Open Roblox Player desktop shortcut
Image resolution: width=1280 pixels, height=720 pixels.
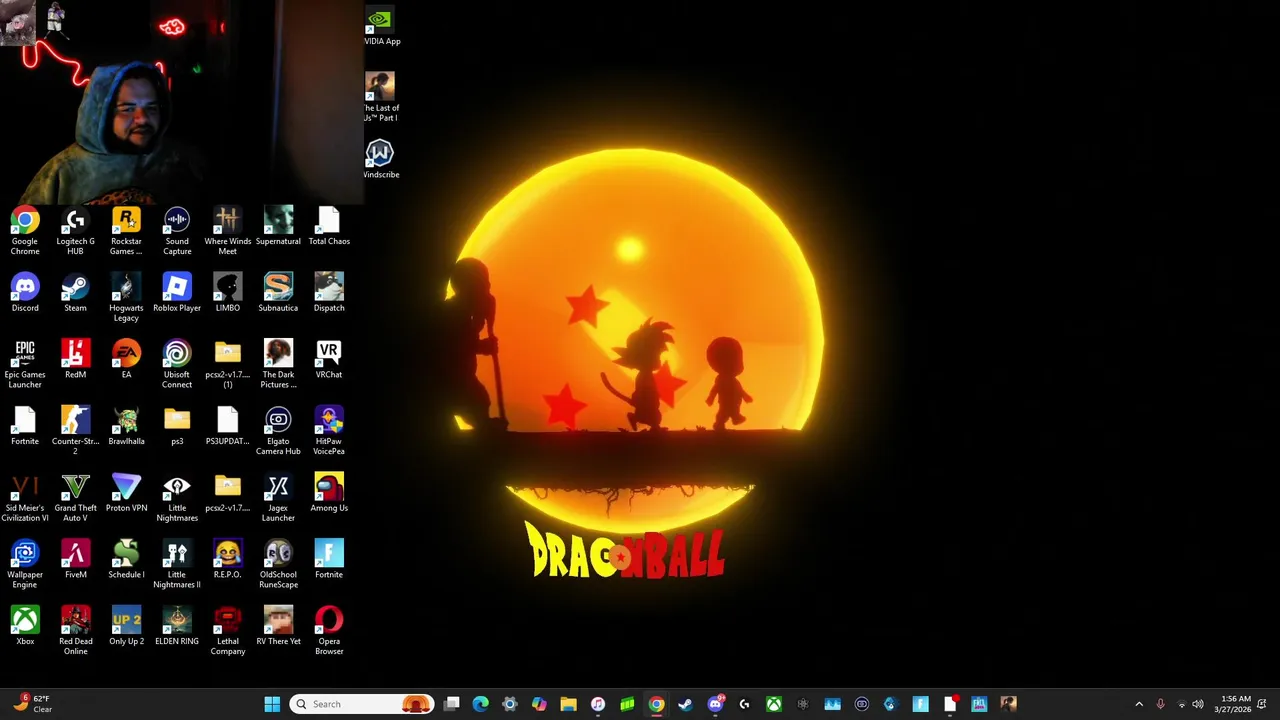click(177, 293)
